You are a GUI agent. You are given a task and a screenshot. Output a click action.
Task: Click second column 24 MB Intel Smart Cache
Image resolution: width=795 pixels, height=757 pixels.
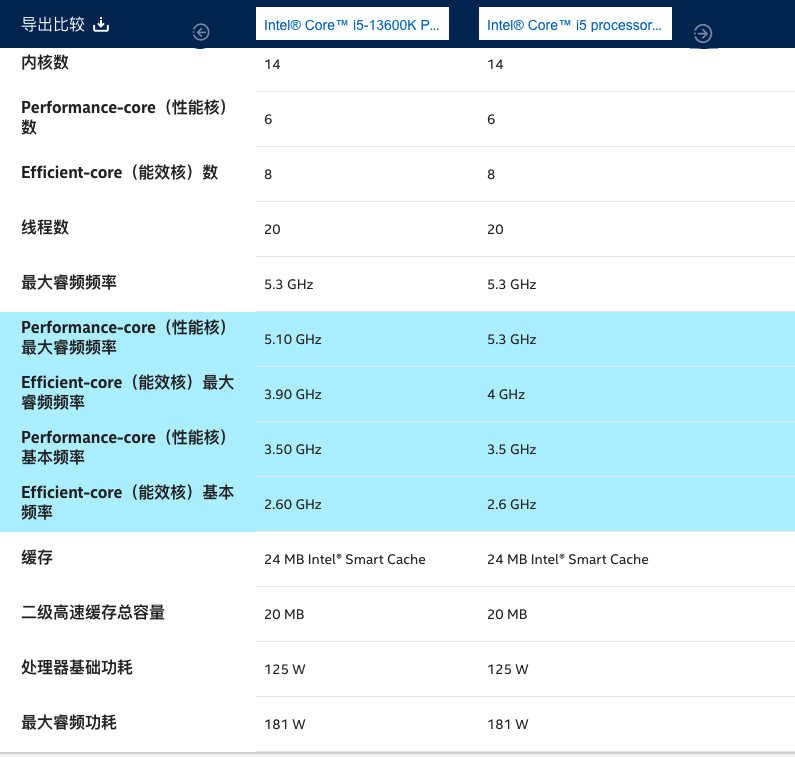point(568,559)
